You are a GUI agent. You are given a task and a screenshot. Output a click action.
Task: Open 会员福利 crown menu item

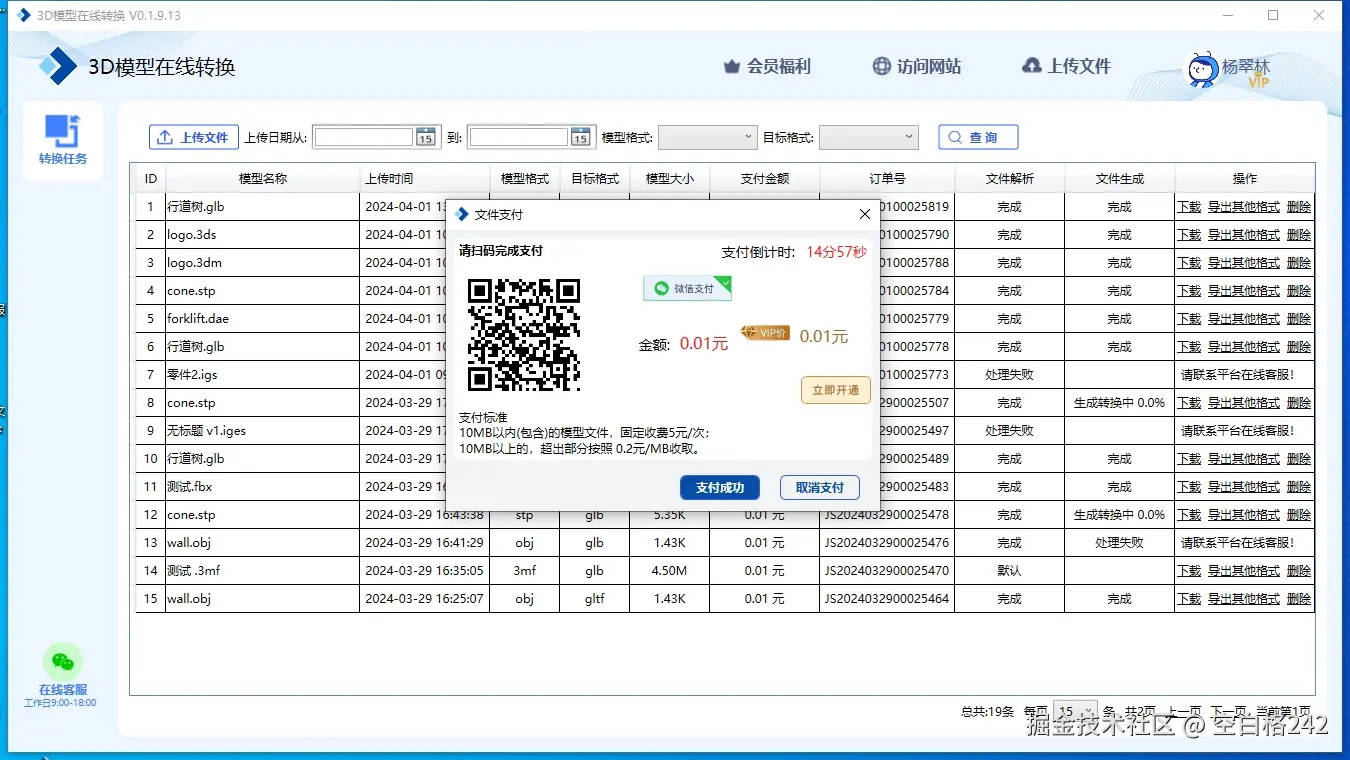pos(766,67)
